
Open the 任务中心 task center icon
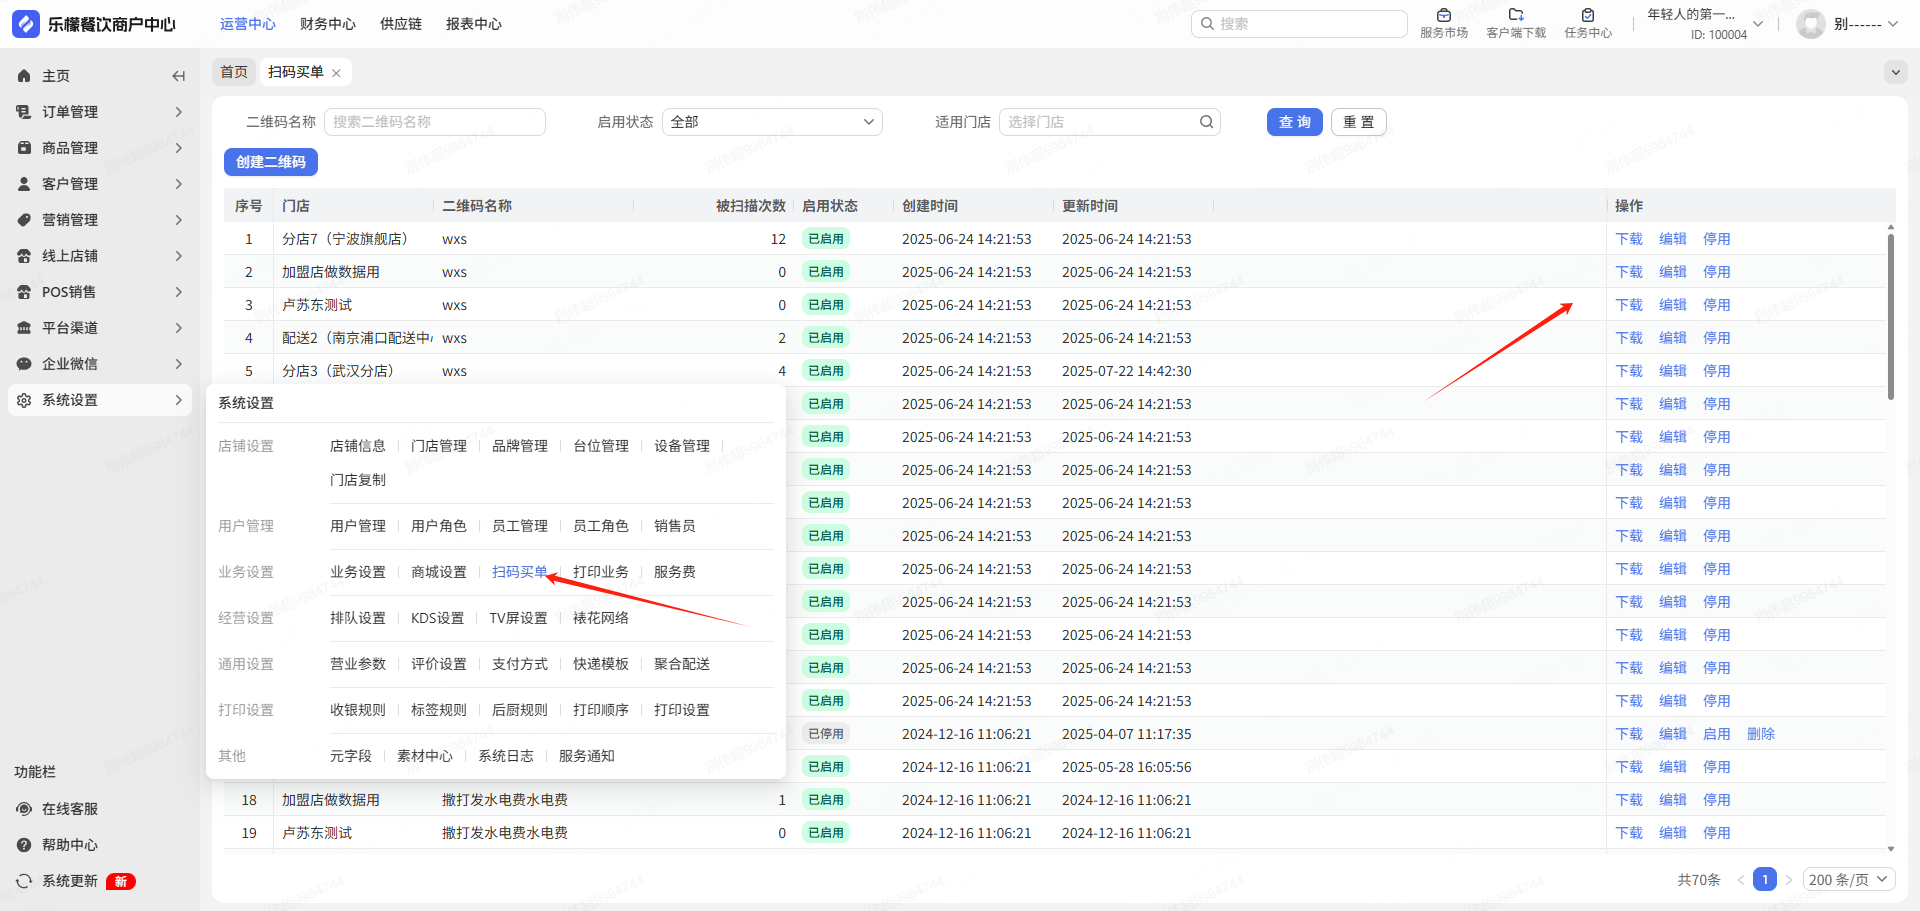1587,16
